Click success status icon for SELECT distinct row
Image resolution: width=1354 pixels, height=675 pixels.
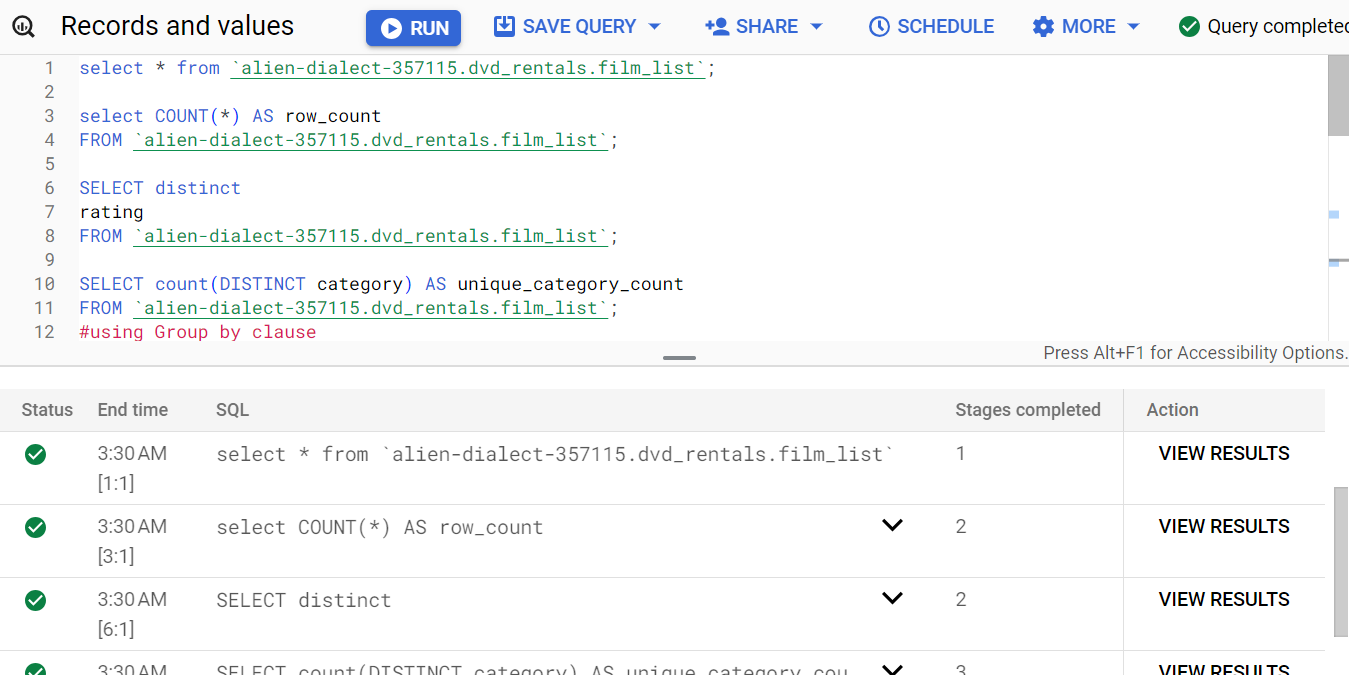click(35, 600)
